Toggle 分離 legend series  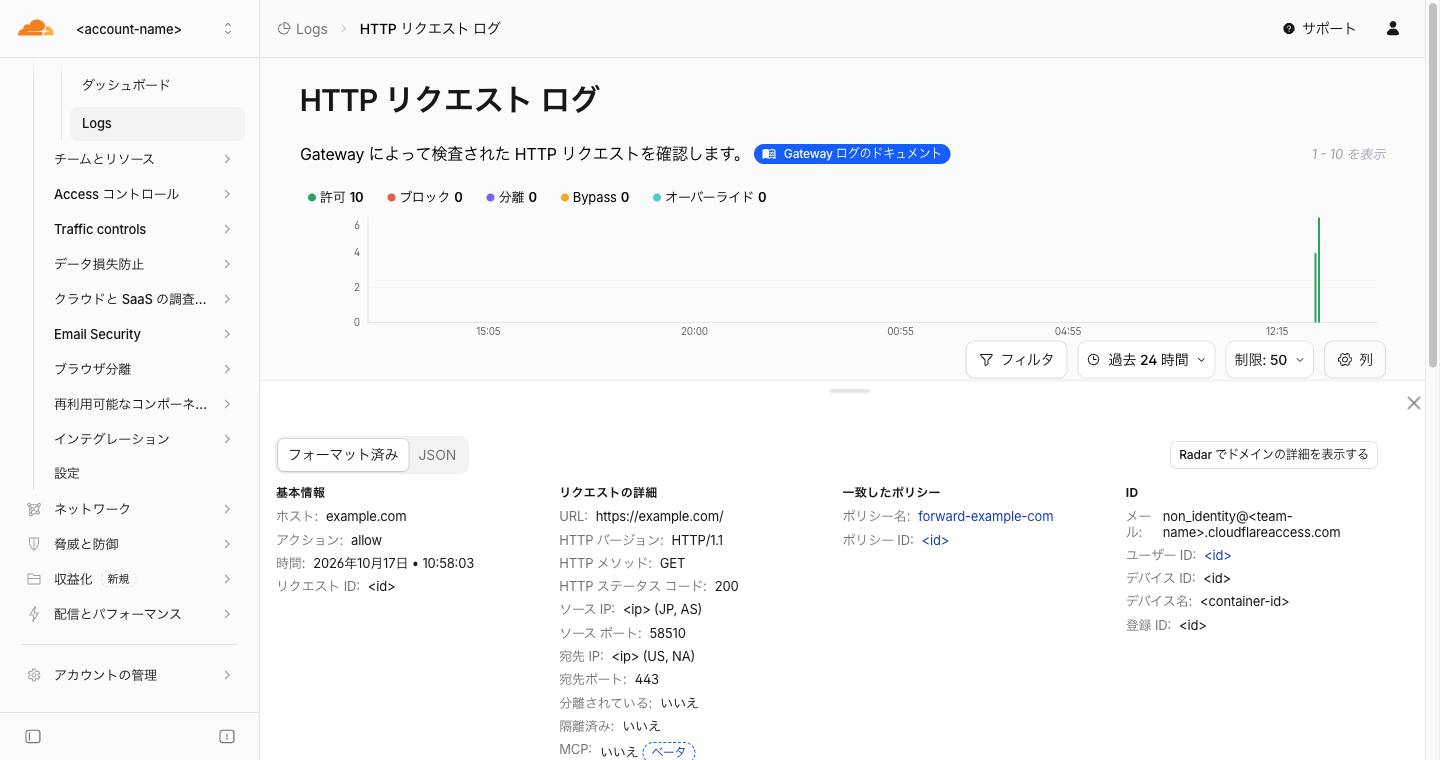click(x=511, y=197)
